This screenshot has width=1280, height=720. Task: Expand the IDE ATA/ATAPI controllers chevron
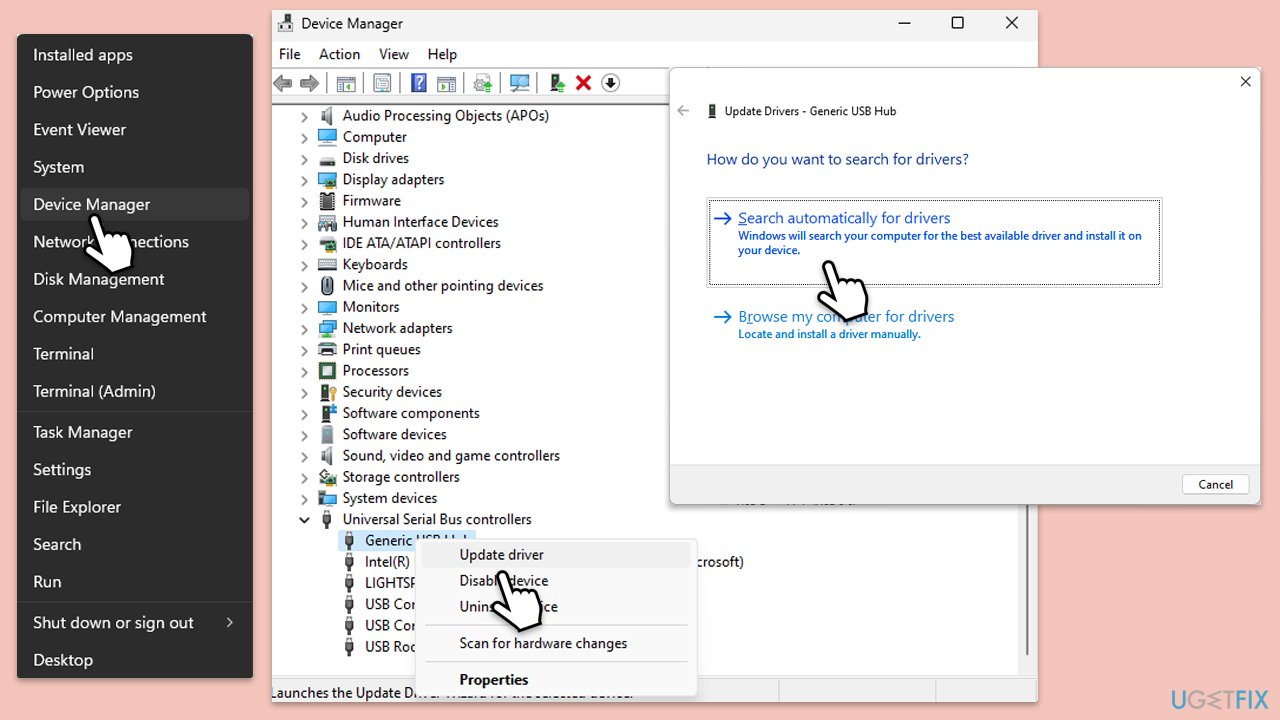[305, 243]
